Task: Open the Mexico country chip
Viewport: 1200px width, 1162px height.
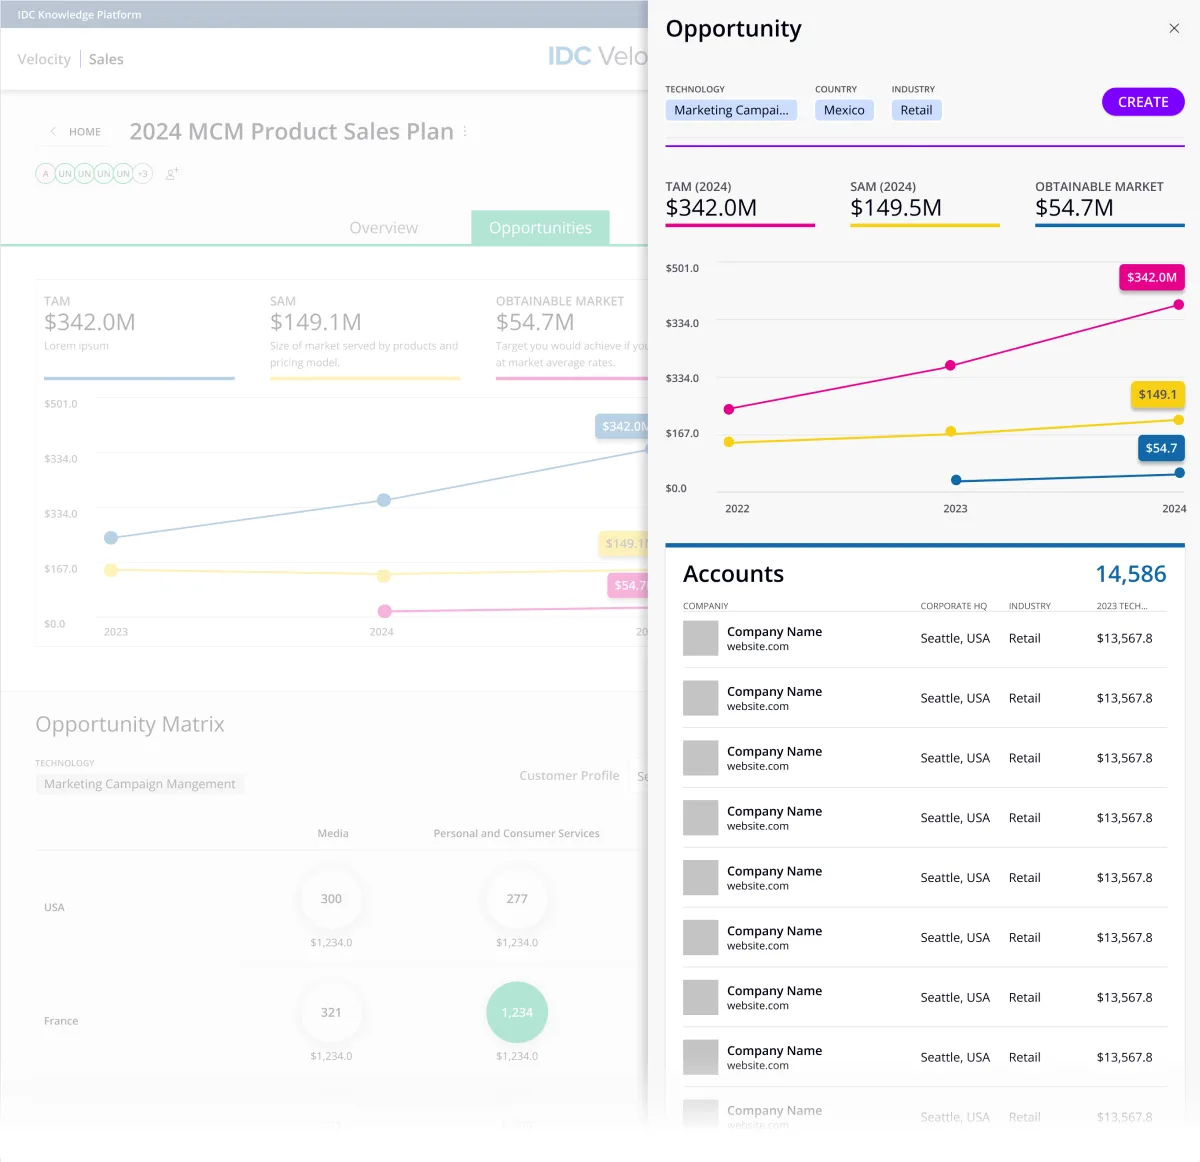Action: coord(844,110)
